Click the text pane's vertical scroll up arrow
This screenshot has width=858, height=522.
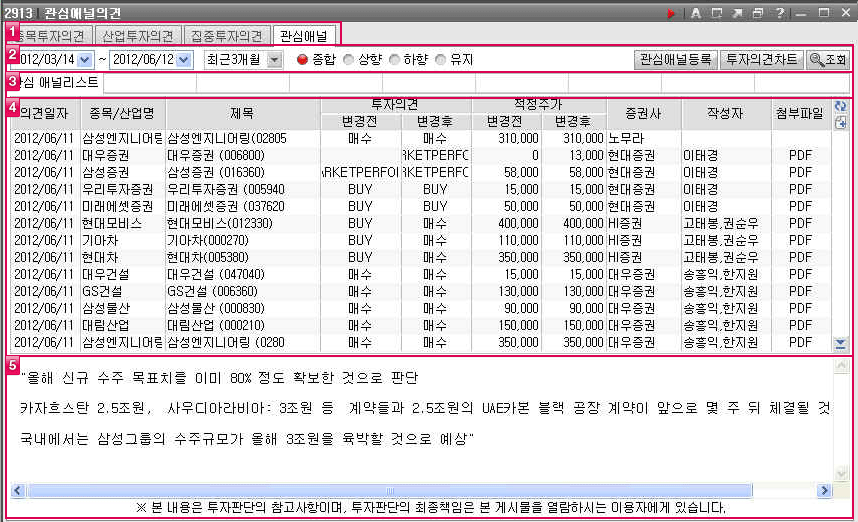click(x=841, y=366)
